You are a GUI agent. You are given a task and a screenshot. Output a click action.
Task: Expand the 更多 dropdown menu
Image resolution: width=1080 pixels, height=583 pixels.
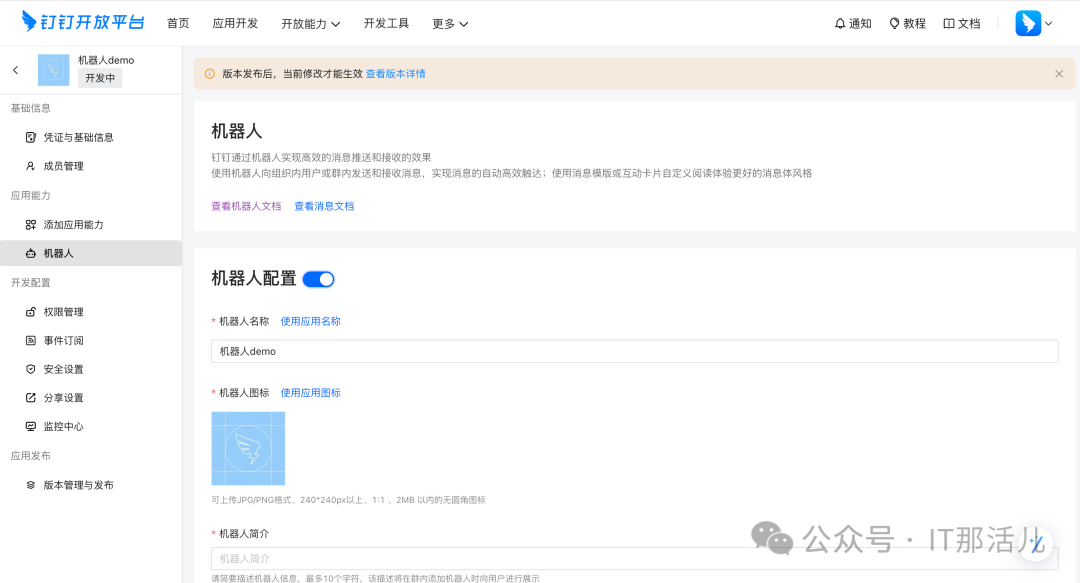[x=450, y=24]
